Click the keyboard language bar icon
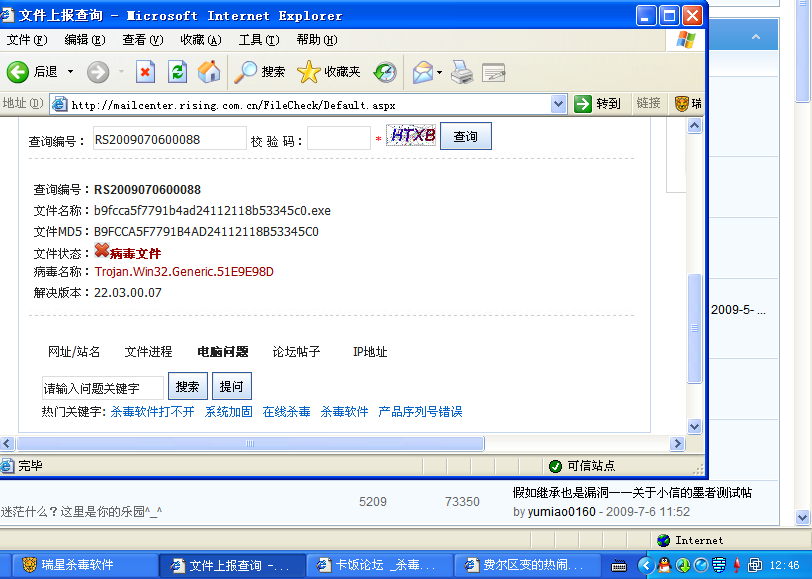The width and height of the screenshot is (812, 579). [x=618, y=565]
